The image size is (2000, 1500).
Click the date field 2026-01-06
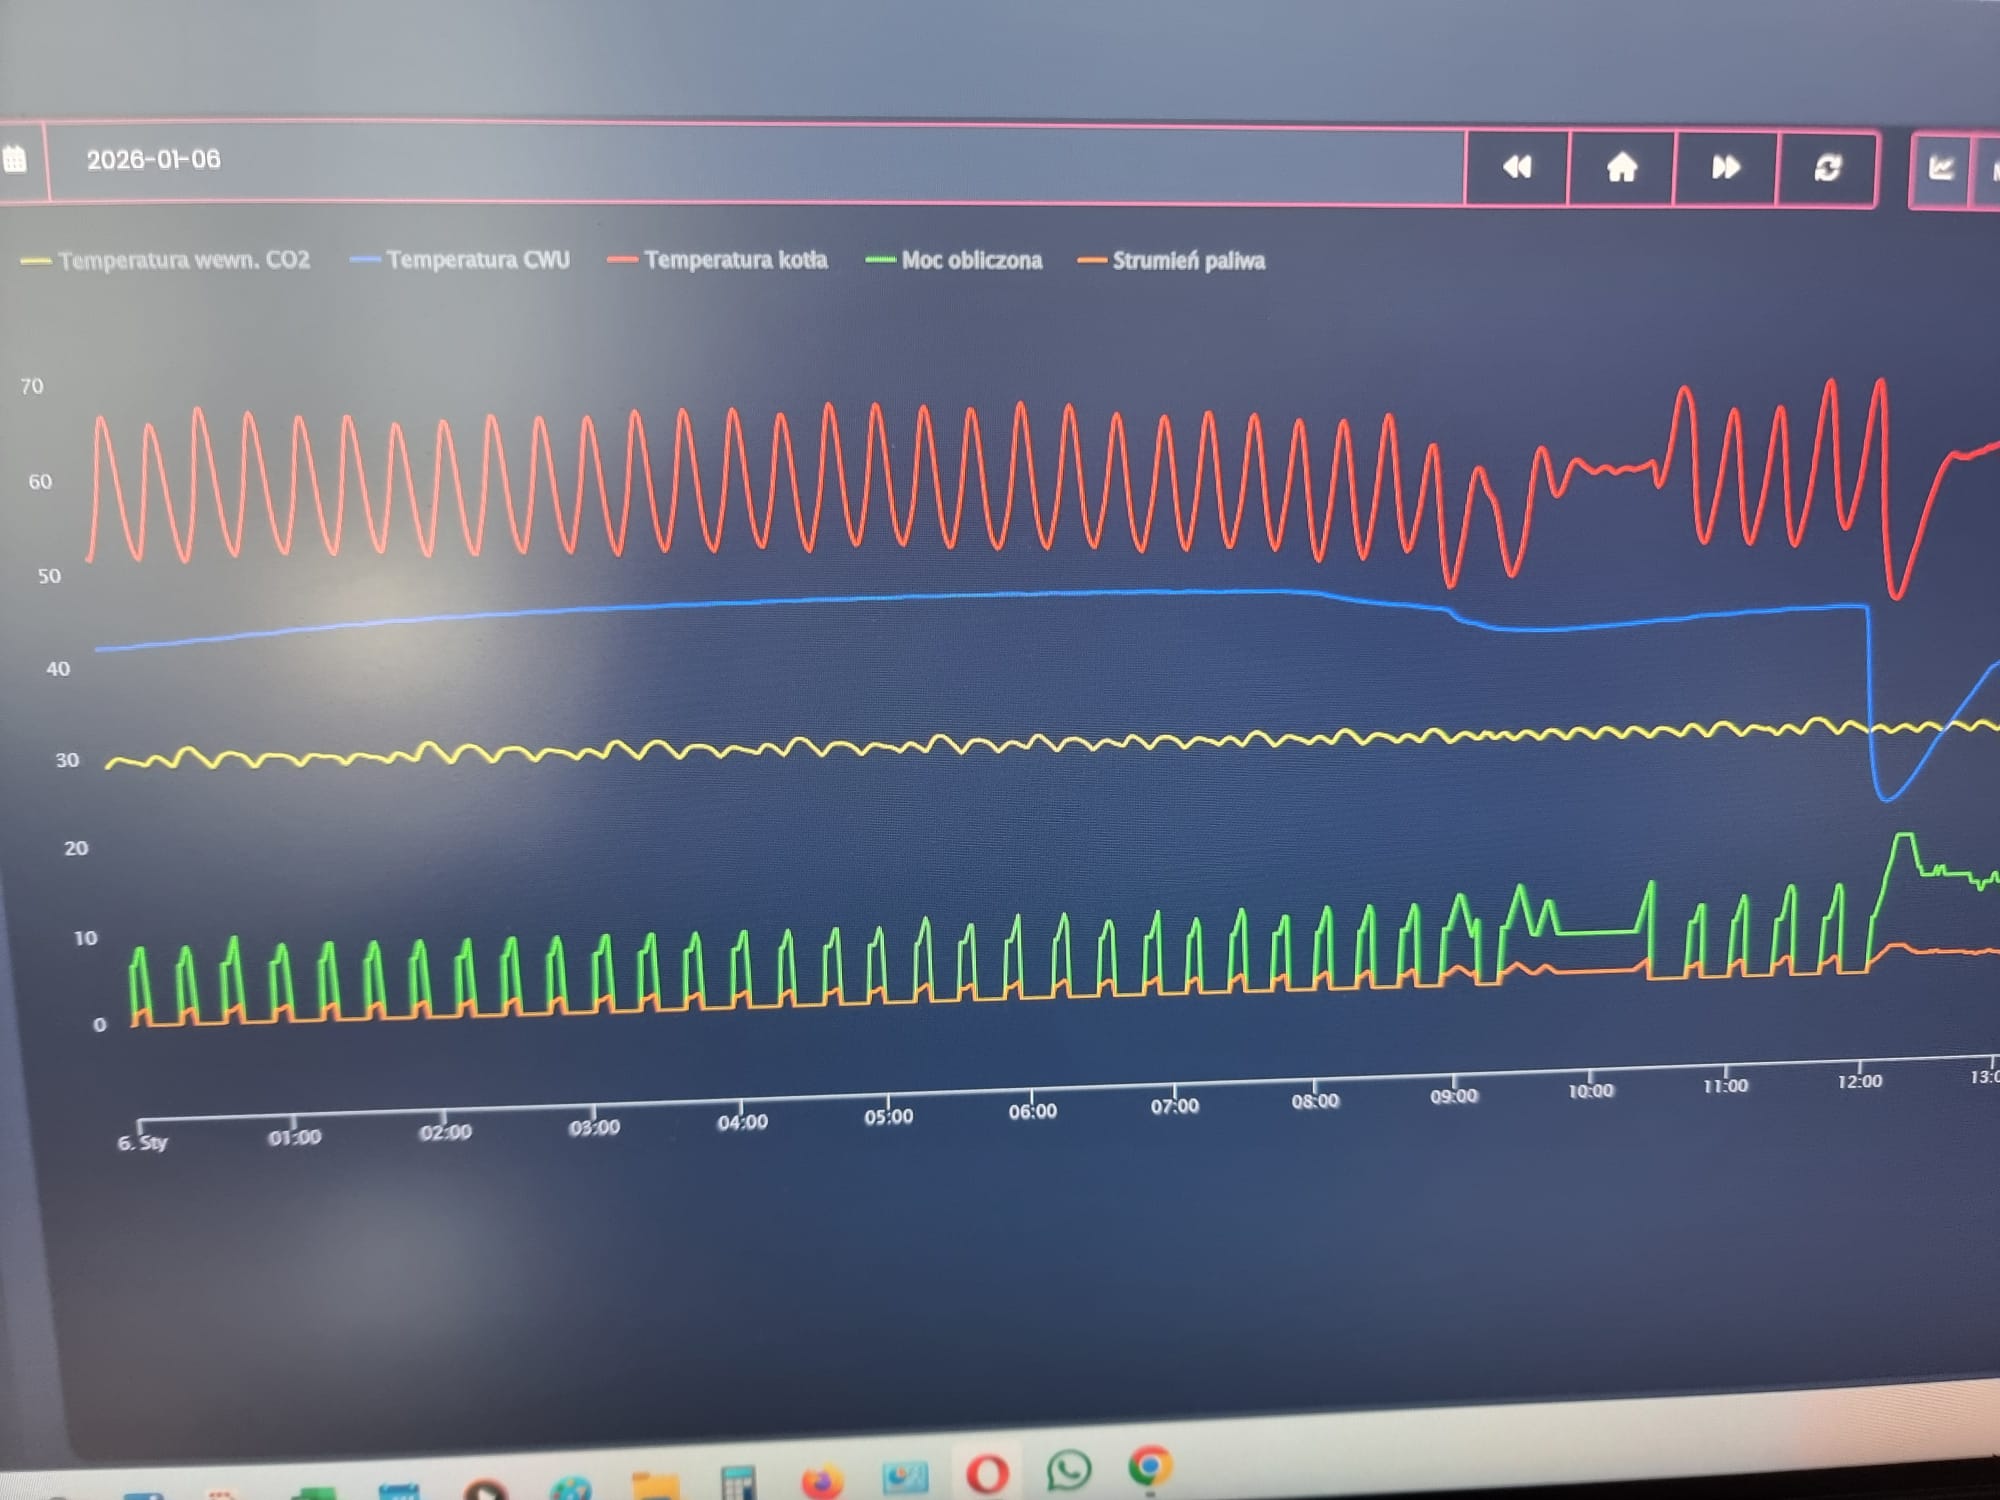[153, 160]
